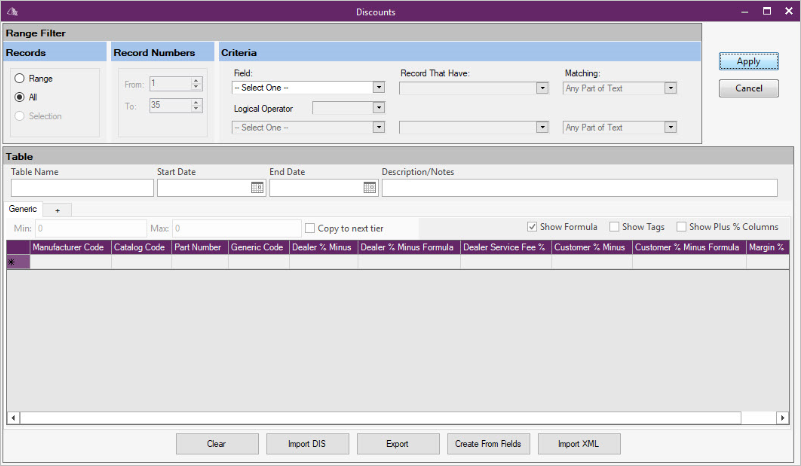Click the Cancel button

(x=749, y=88)
